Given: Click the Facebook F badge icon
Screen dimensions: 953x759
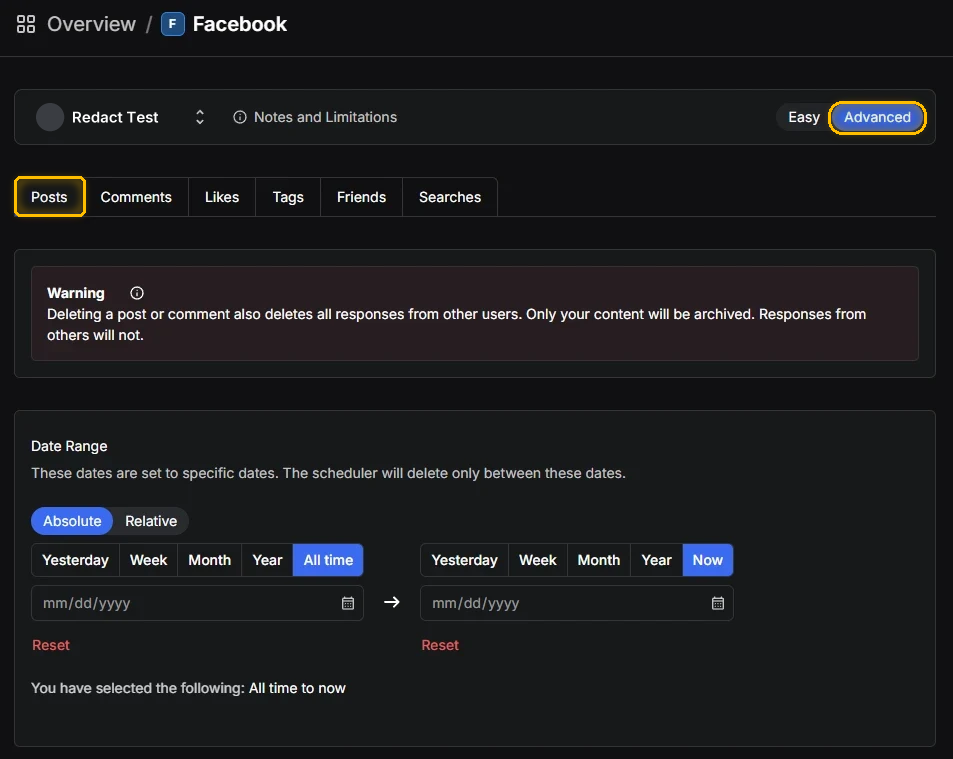Looking at the screenshot, I should pos(173,24).
